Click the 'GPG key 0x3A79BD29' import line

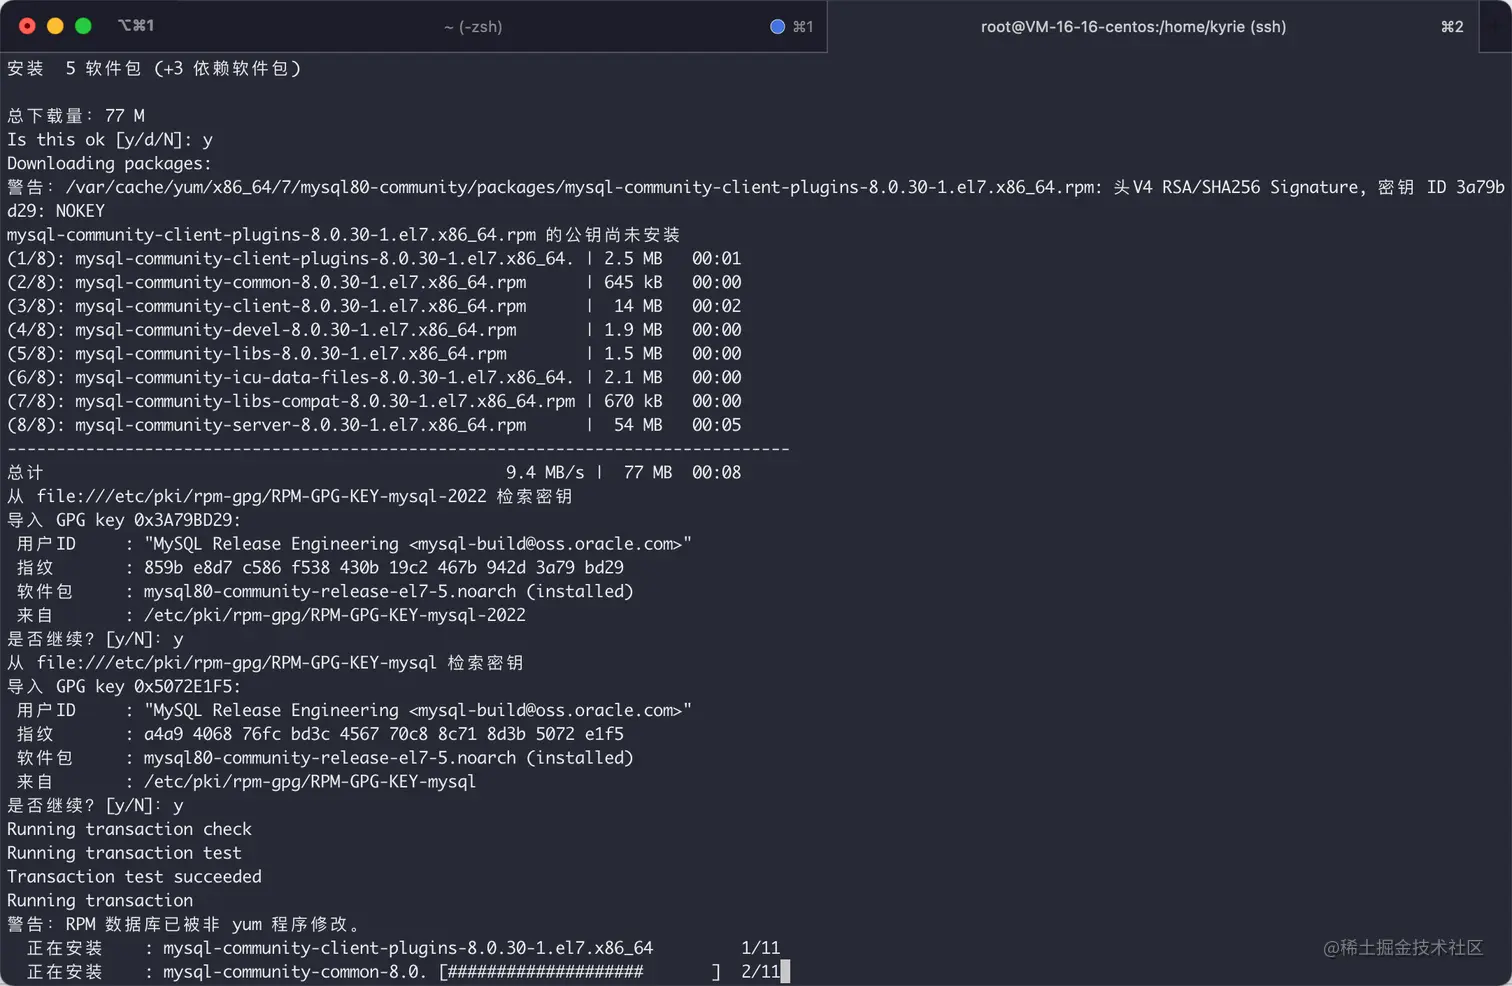124,520
